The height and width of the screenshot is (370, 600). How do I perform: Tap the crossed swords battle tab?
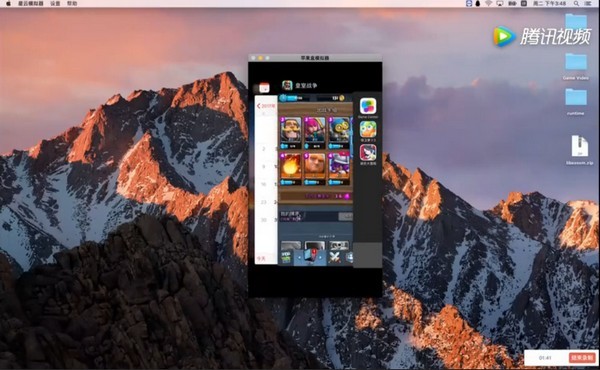point(334,258)
